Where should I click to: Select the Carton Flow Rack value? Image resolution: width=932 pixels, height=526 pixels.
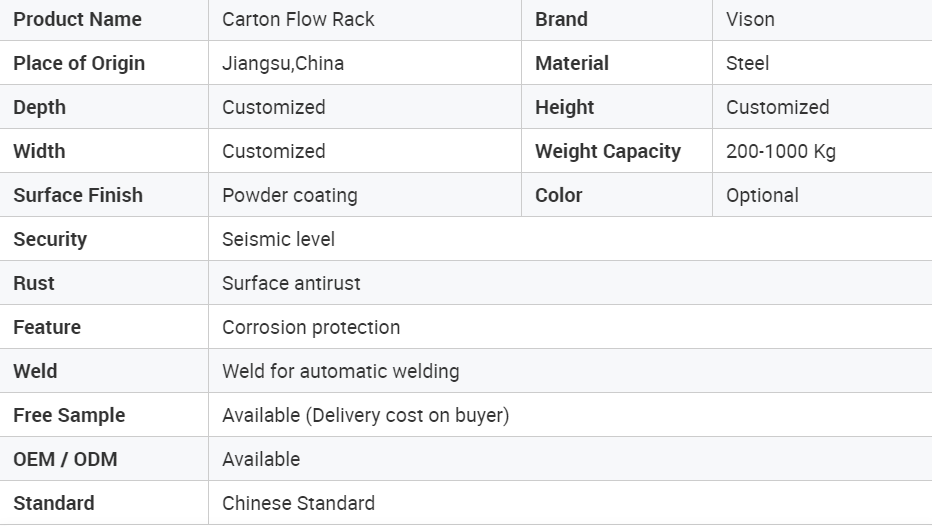pyautogui.click(x=298, y=20)
